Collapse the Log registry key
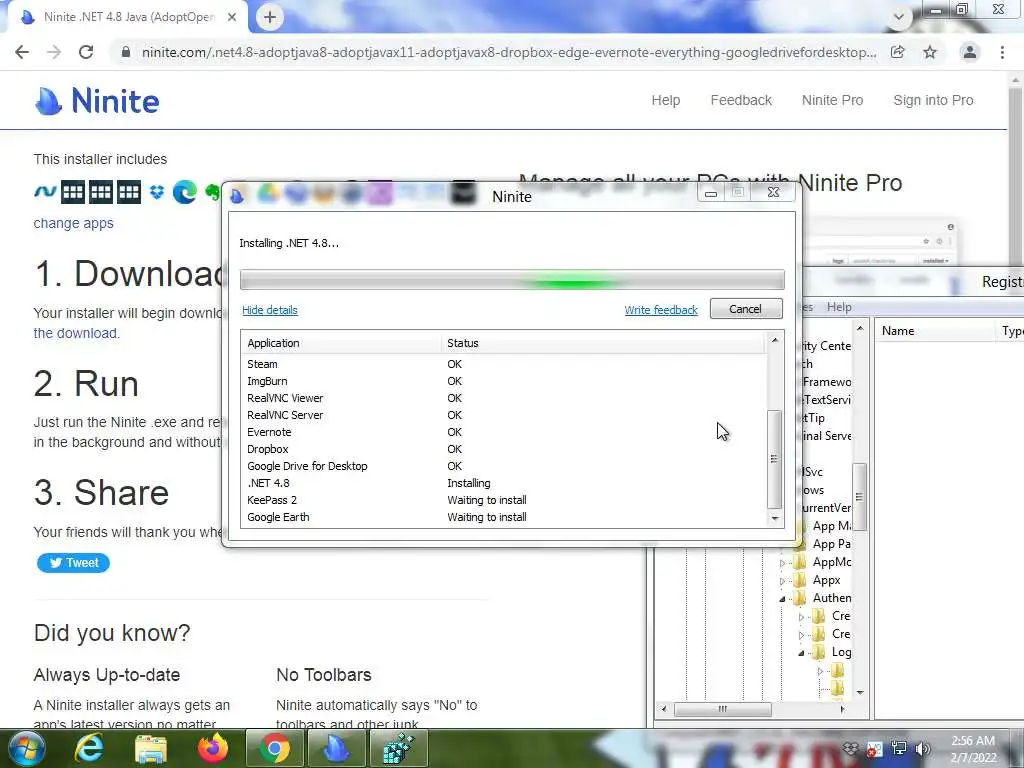This screenshot has height=768, width=1024. (x=801, y=652)
